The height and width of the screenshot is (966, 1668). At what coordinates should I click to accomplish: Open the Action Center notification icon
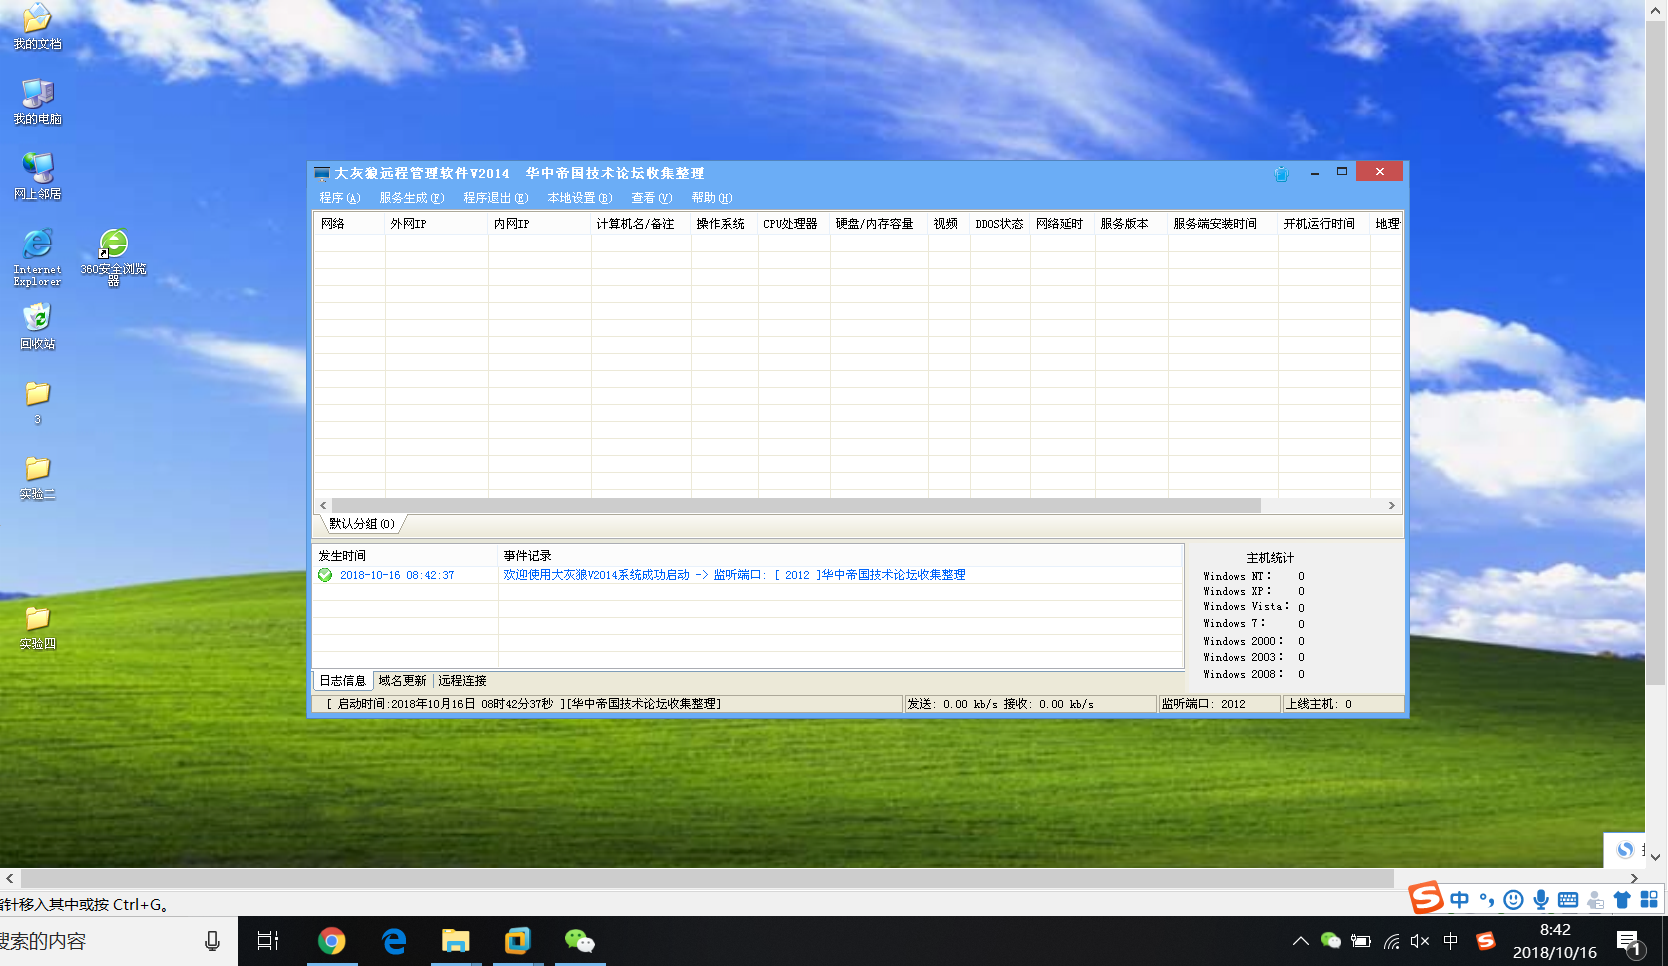(1630, 943)
